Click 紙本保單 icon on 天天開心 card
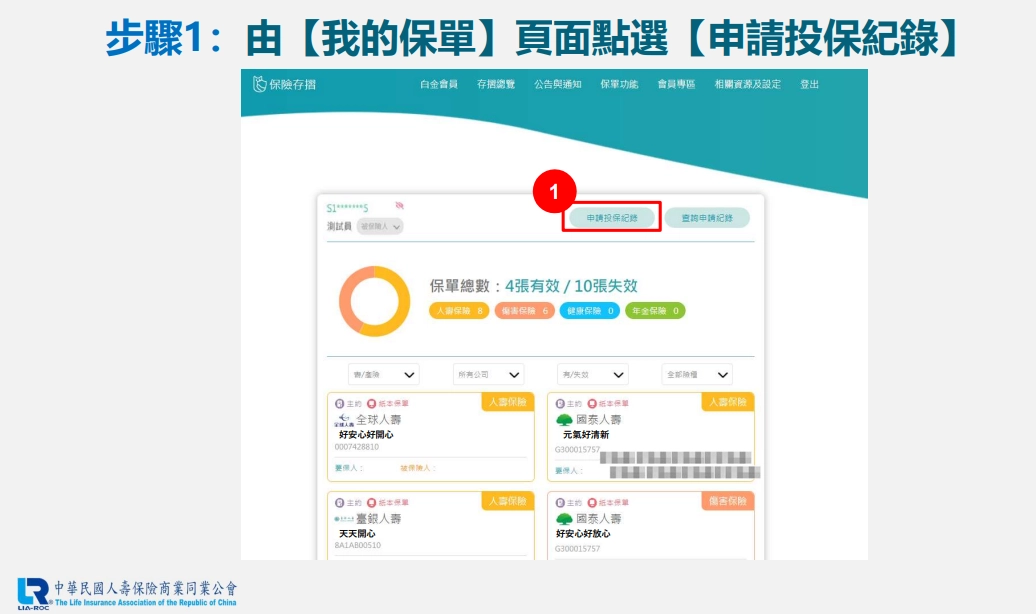The width and height of the screenshot is (1036, 614). coord(371,502)
